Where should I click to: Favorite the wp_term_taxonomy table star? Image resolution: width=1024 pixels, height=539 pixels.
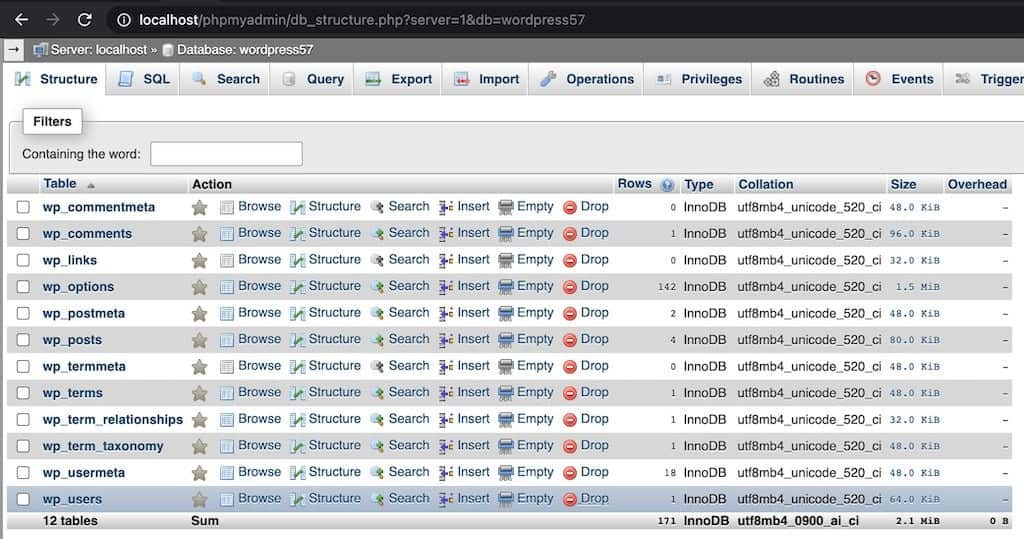click(x=199, y=446)
